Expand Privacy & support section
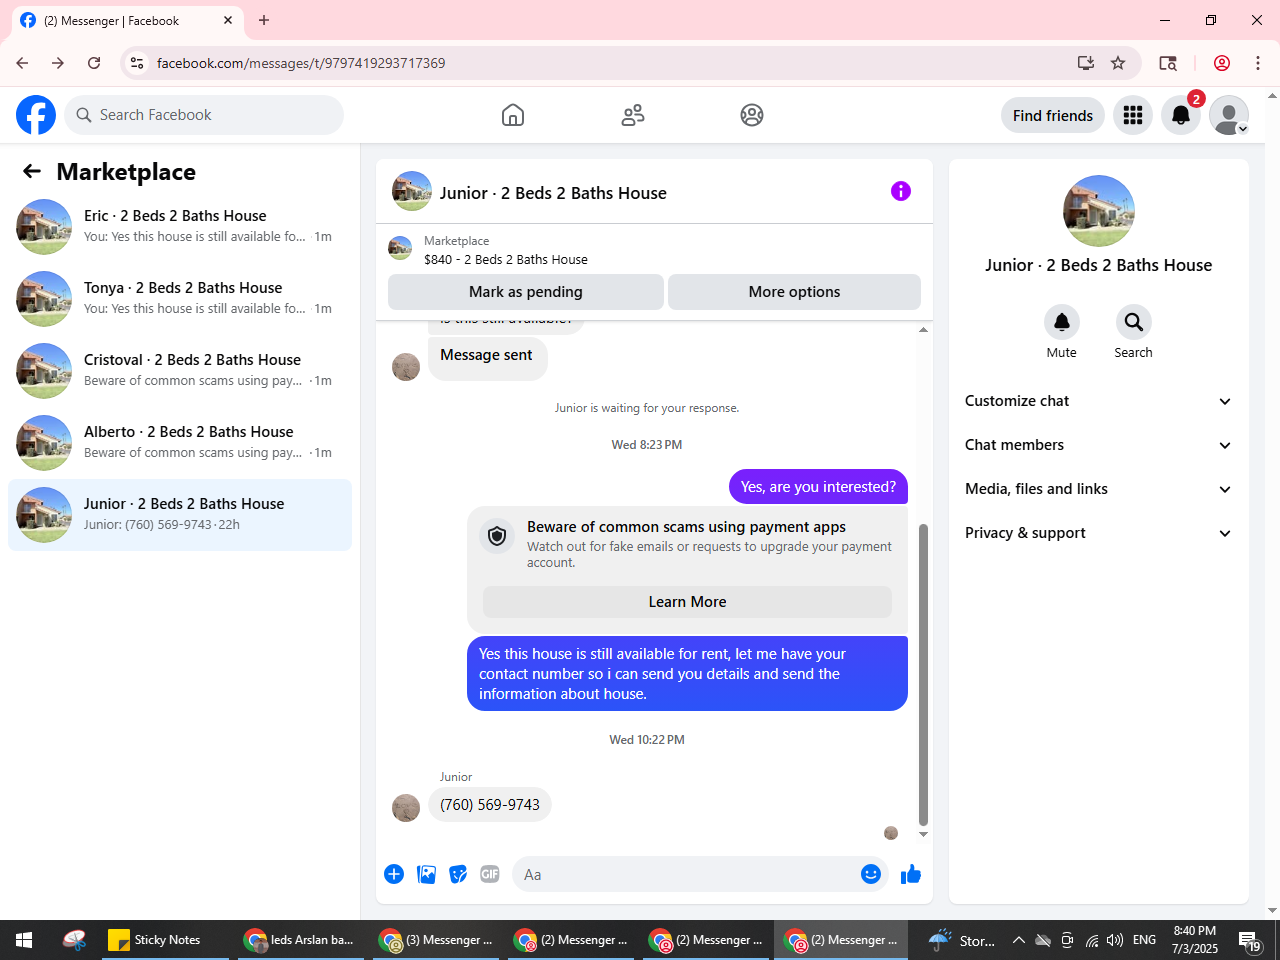1280x960 pixels. tap(1098, 533)
